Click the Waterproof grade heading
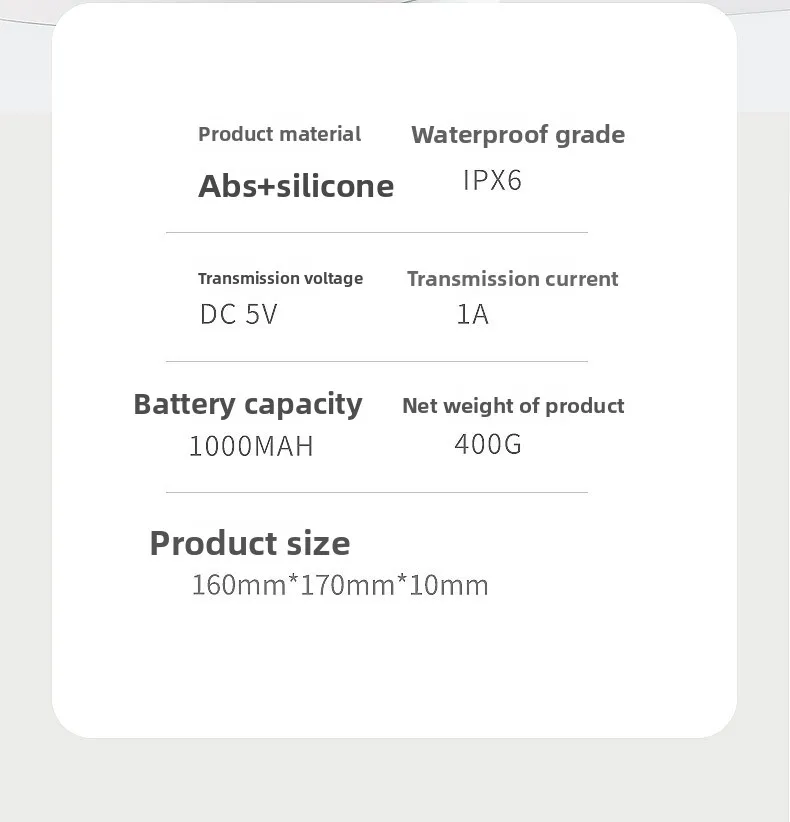Screen dimensions: 790x822 click(x=518, y=135)
